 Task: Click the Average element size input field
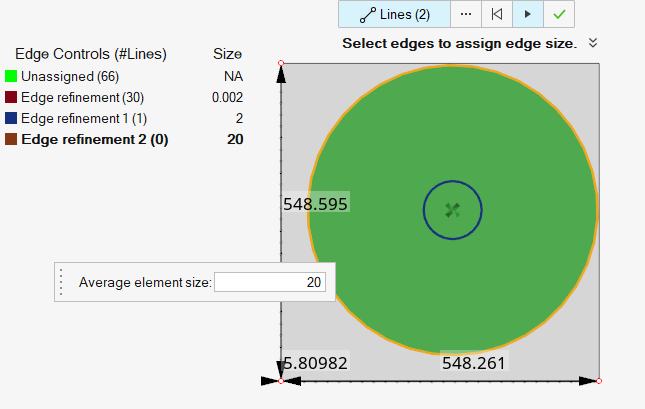270,283
